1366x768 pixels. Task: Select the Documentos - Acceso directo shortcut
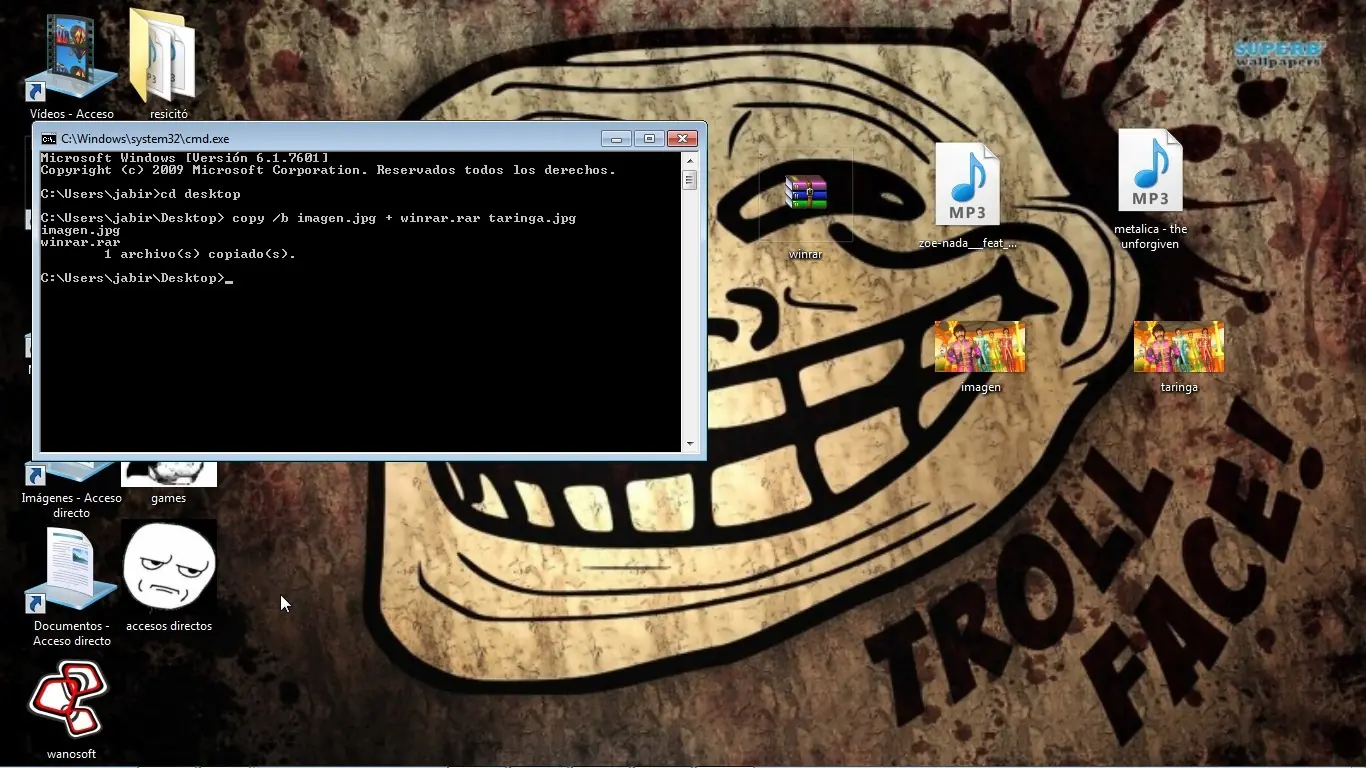pyautogui.click(x=71, y=570)
